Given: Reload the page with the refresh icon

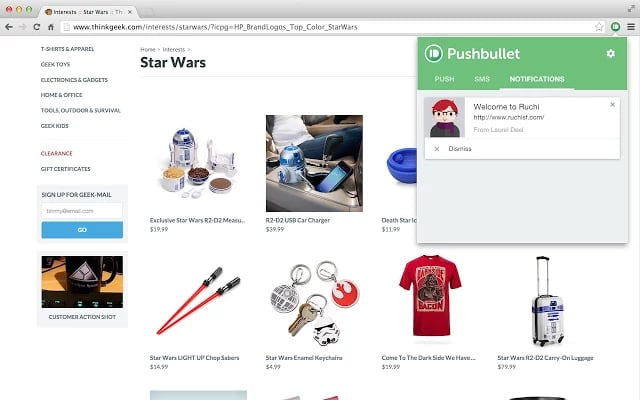Looking at the screenshot, I should [x=37, y=27].
